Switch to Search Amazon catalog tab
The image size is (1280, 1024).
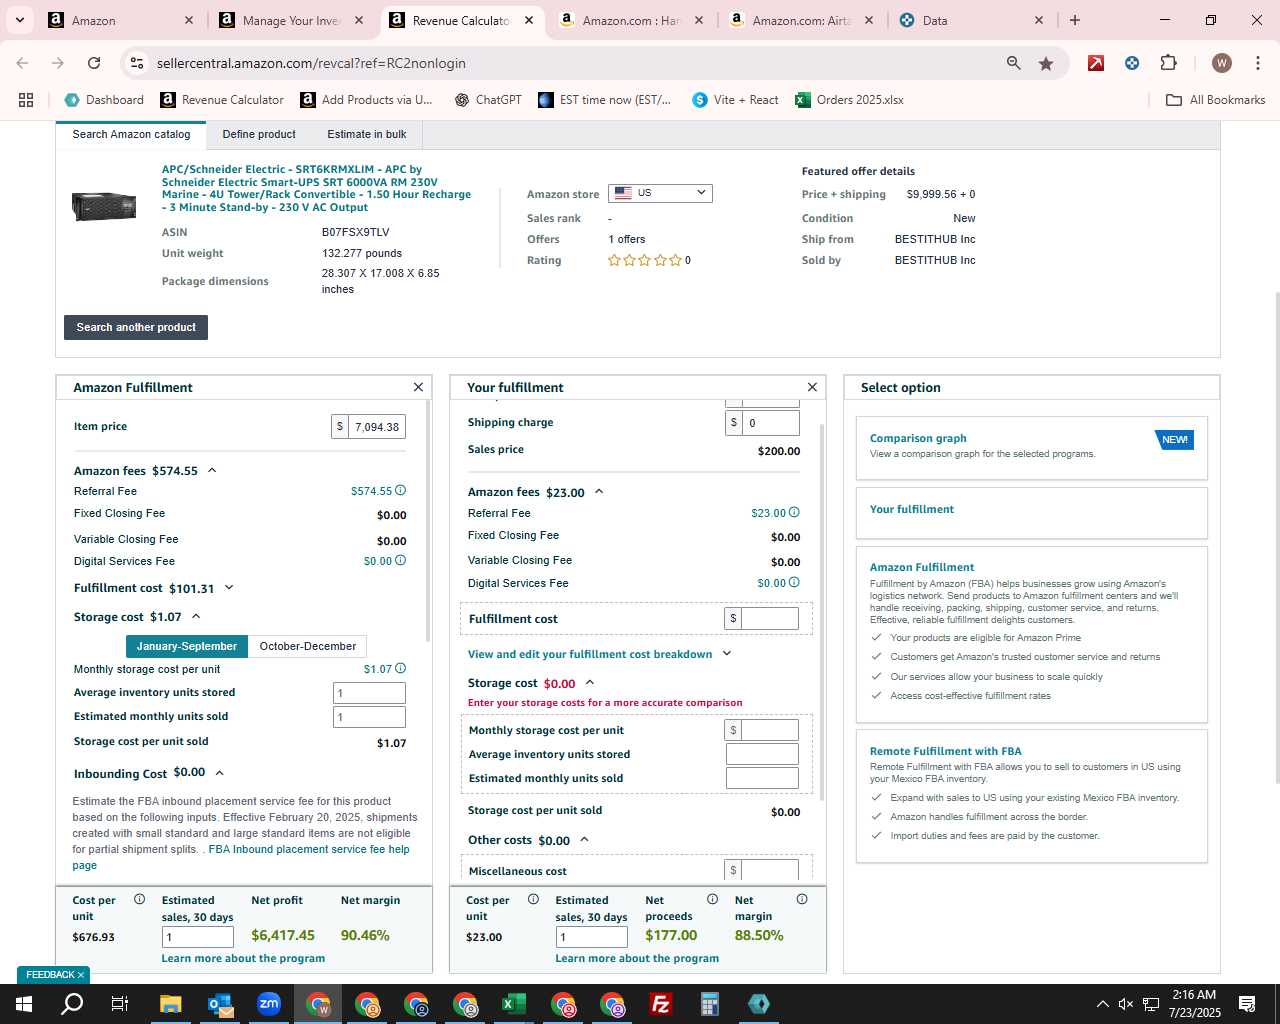tap(131, 134)
